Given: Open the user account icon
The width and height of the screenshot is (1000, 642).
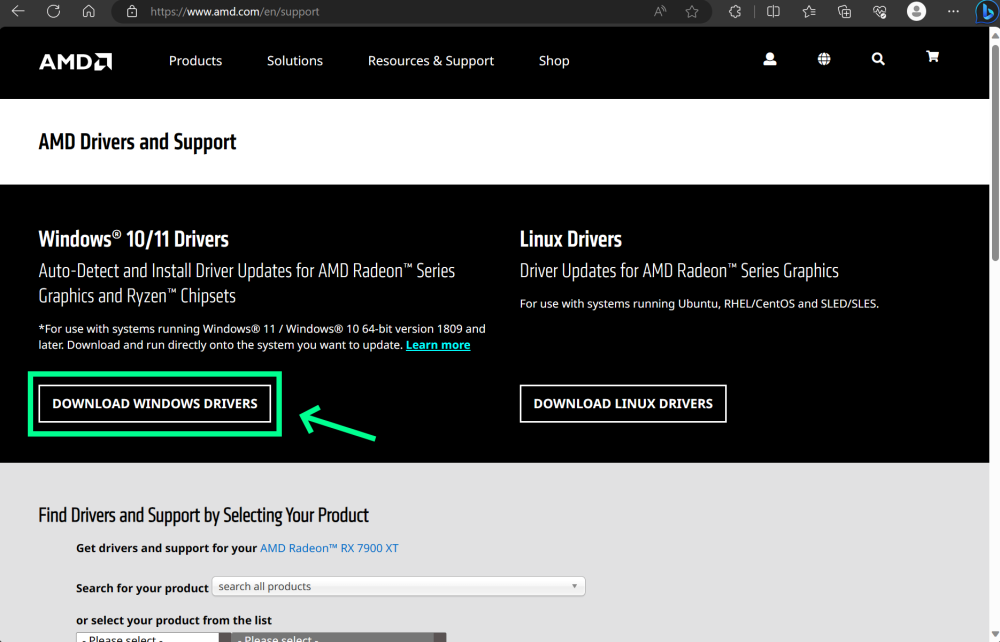Looking at the screenshot, I should point(770,59).
